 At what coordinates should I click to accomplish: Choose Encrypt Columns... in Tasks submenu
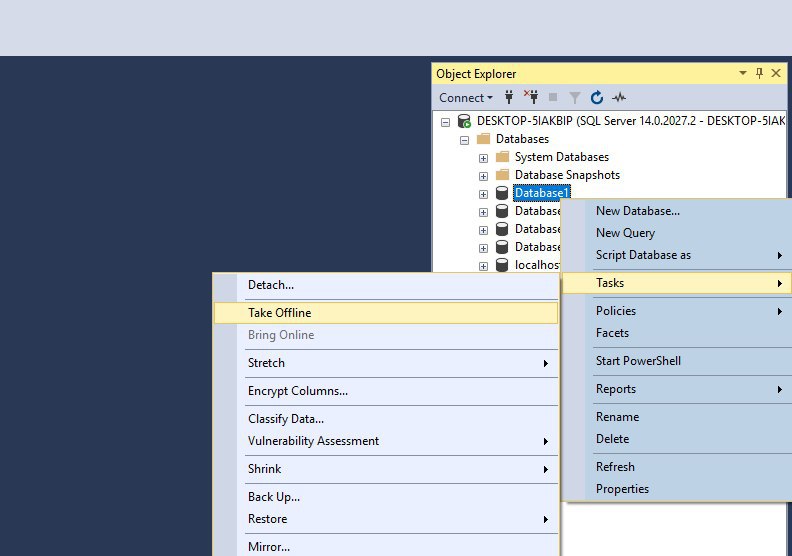point(386,391)
